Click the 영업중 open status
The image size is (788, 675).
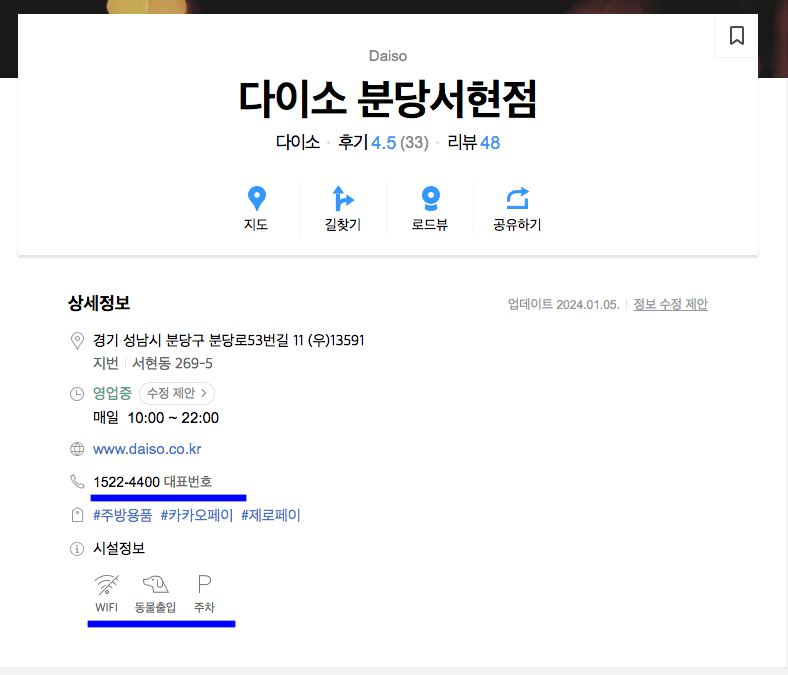pos(112,393)
